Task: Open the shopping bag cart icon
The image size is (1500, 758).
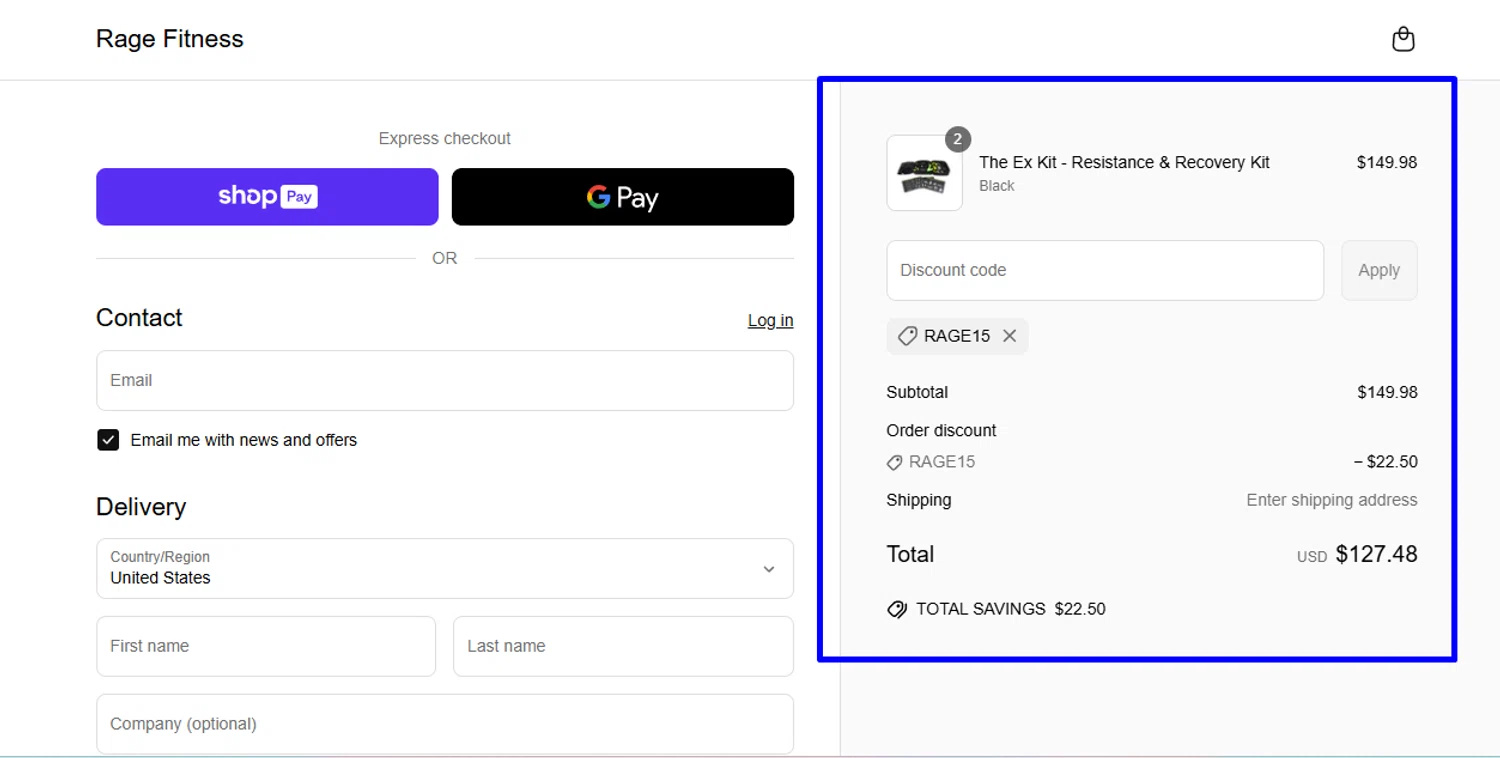Action: click(1403, 39)
